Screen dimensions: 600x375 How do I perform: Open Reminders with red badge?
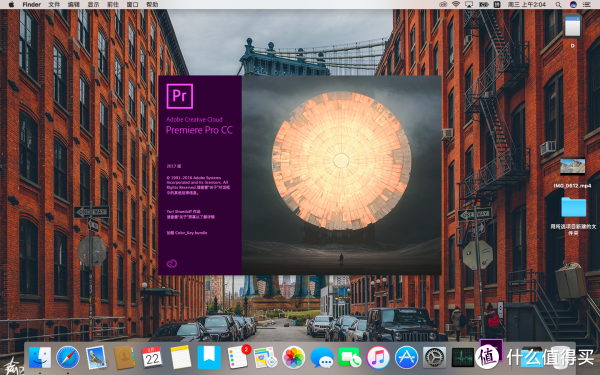click(237, 358)
